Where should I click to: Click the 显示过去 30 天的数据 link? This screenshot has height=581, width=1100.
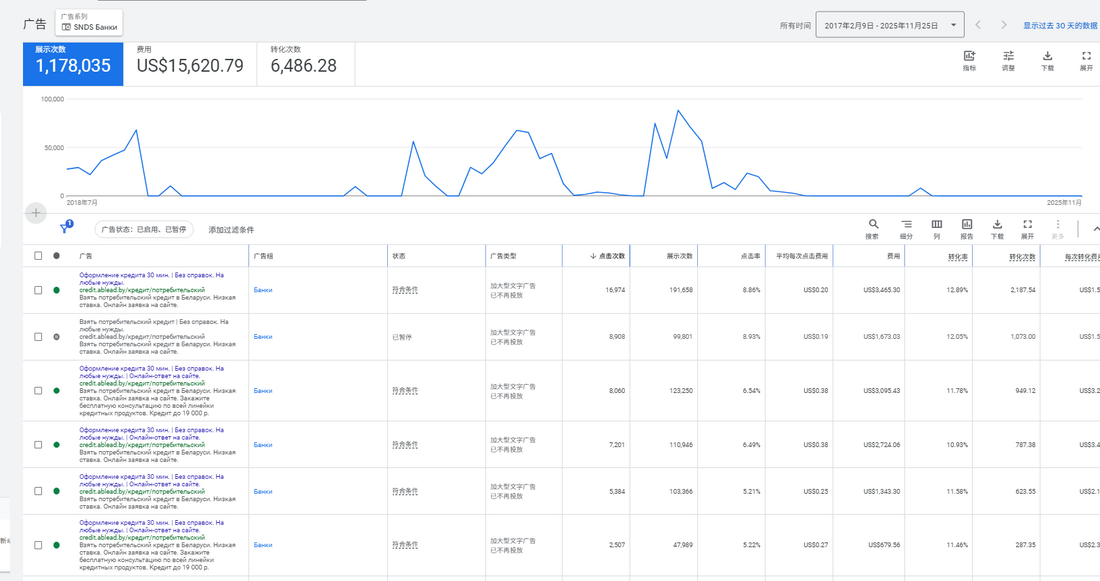pyautogui.click(x=1059, y=25)
